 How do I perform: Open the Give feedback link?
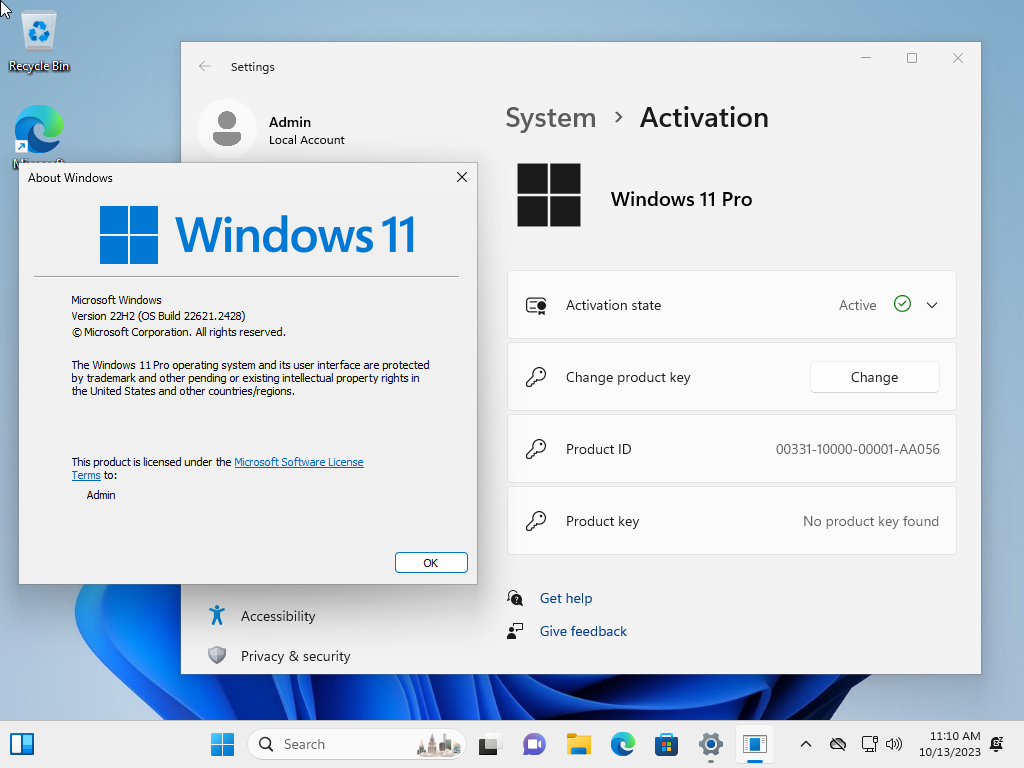click(583, 632)
